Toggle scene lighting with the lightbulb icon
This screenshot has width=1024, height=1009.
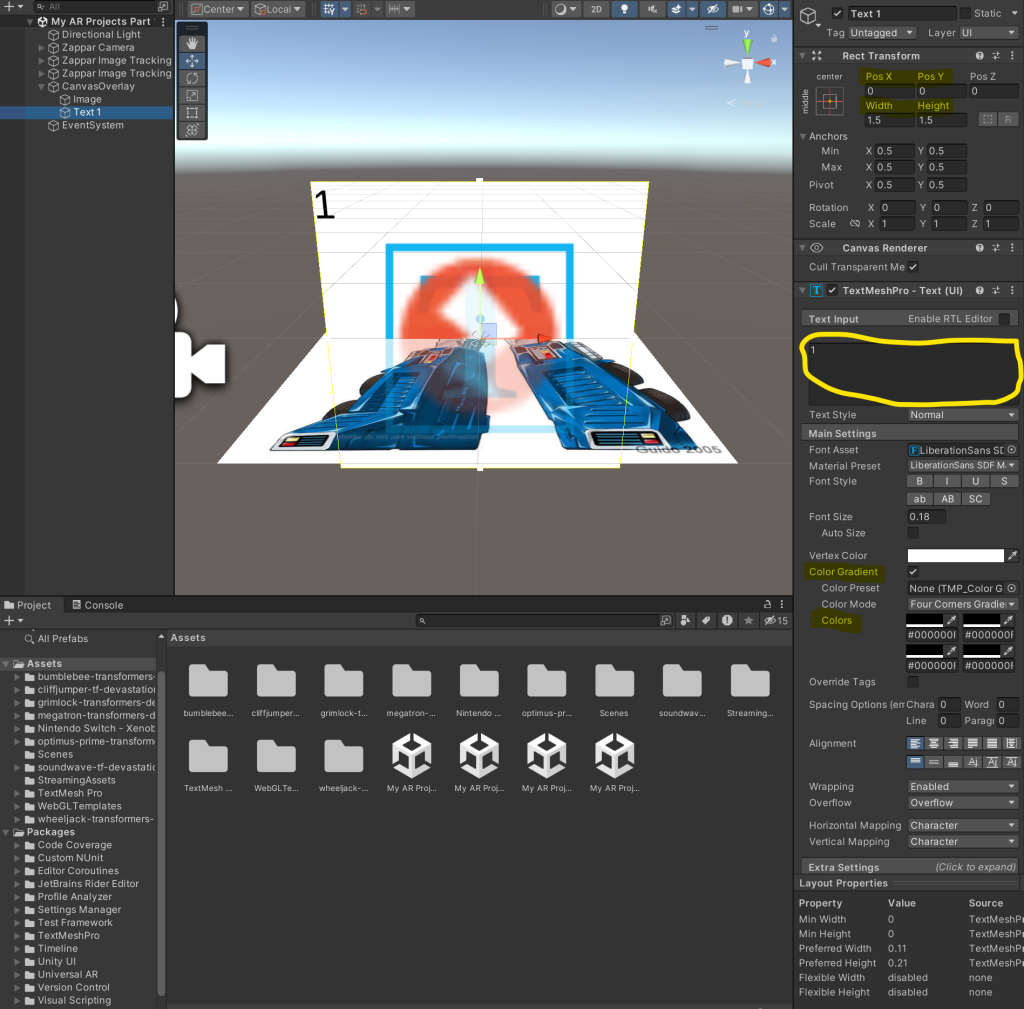(625, 9)
